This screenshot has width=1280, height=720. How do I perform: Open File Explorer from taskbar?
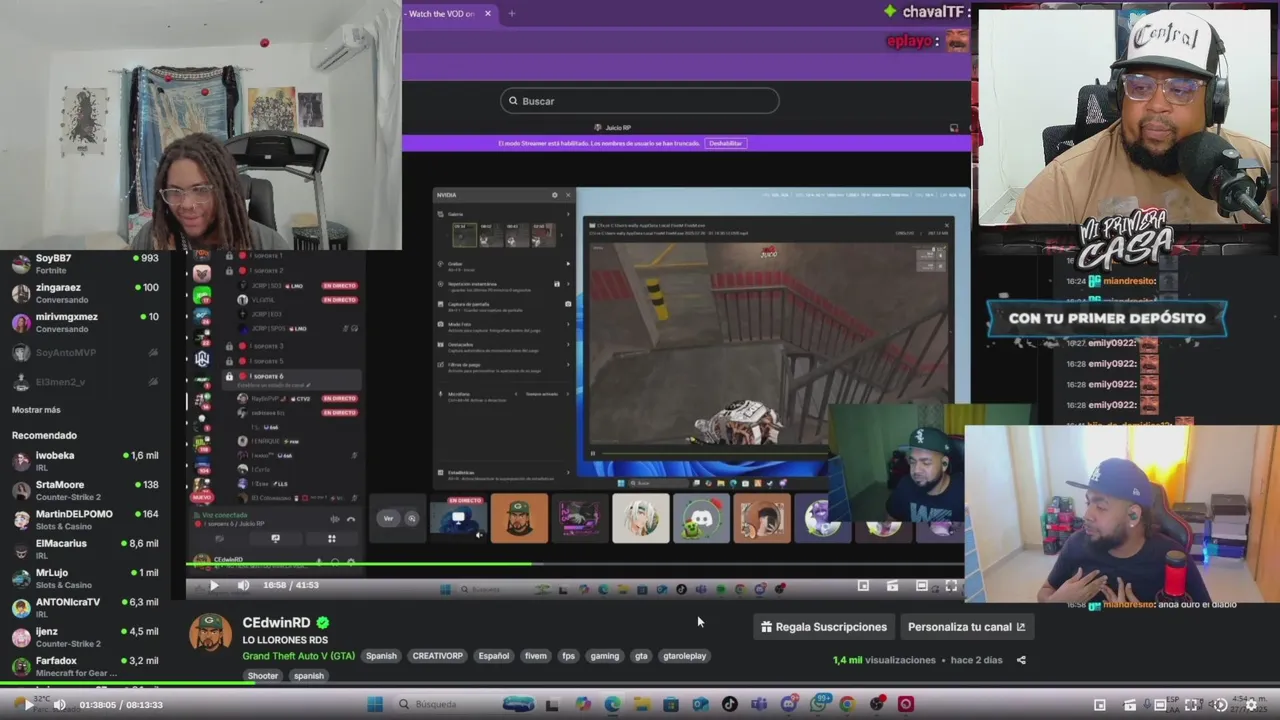641,705
